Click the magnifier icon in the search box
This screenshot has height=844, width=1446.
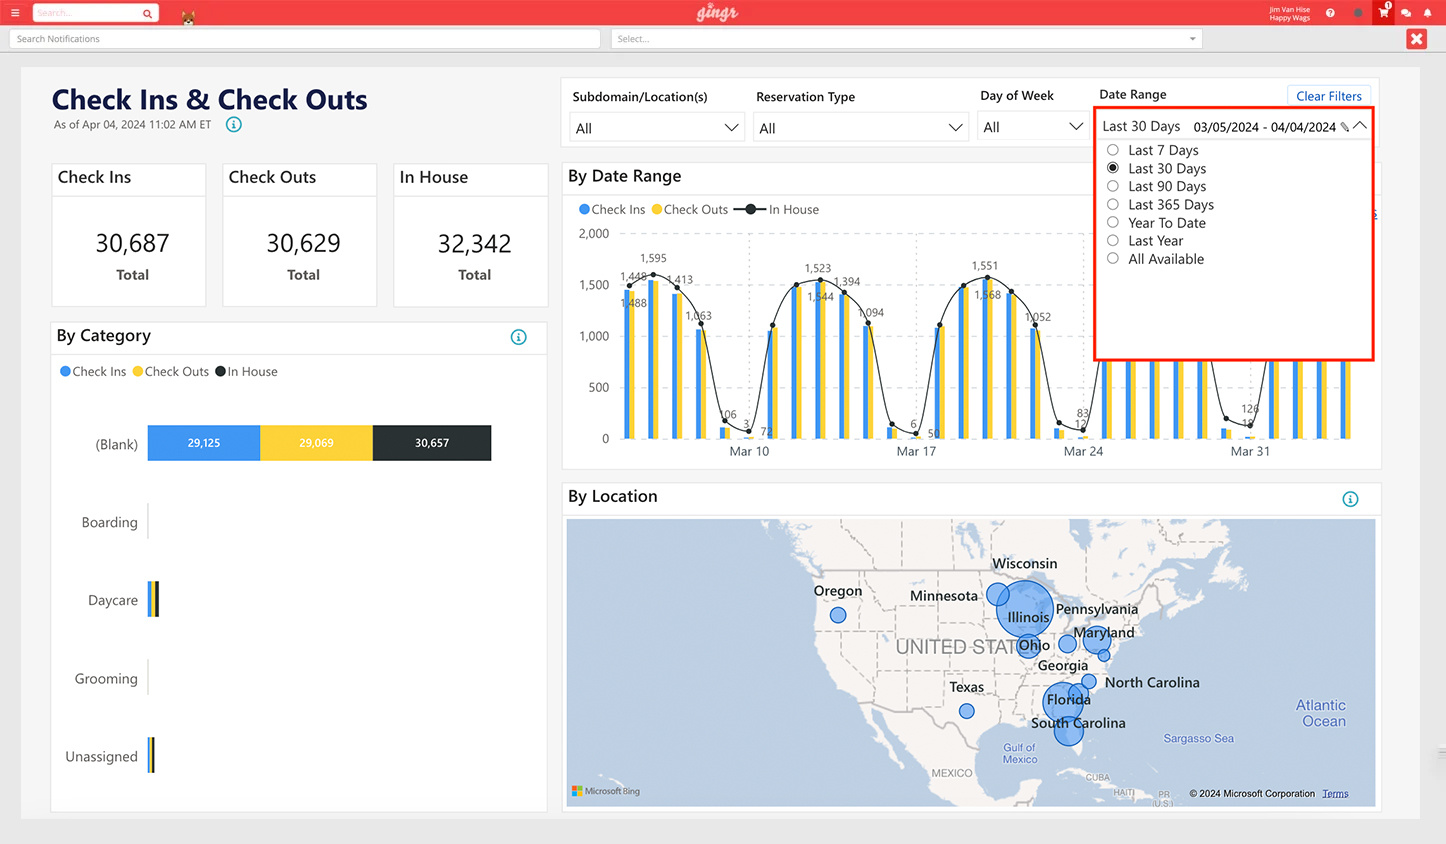pyautogui.click(x=147, y=13)
